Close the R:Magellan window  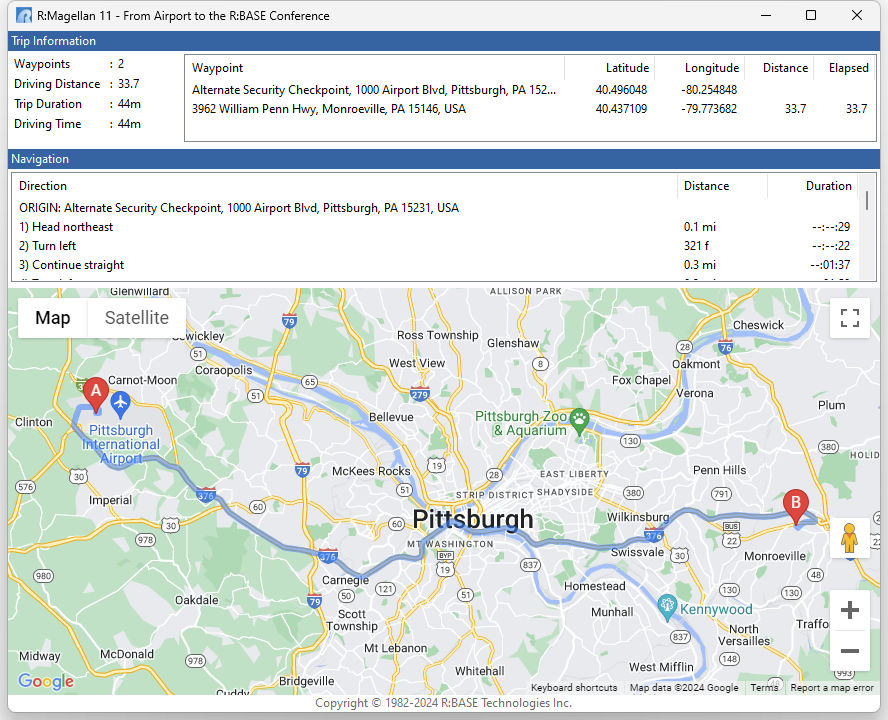tap(857, 15)
